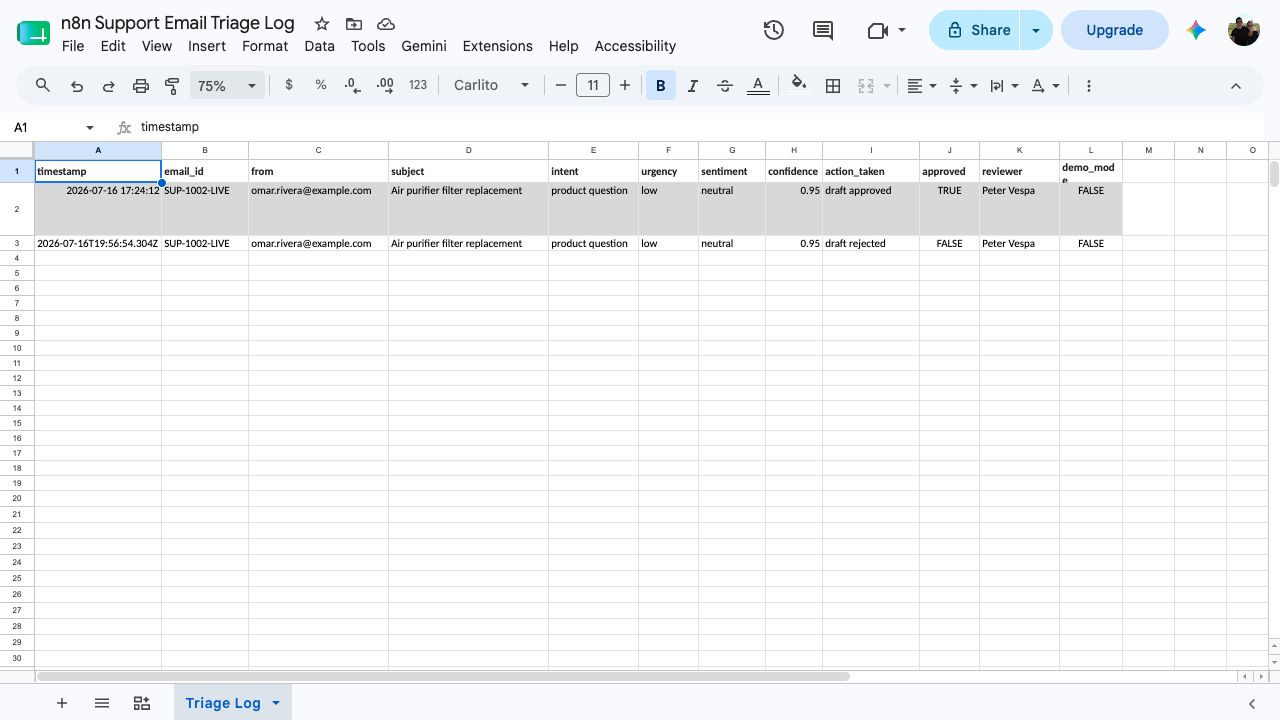Apply strikethrough formatting

(725, 86)
